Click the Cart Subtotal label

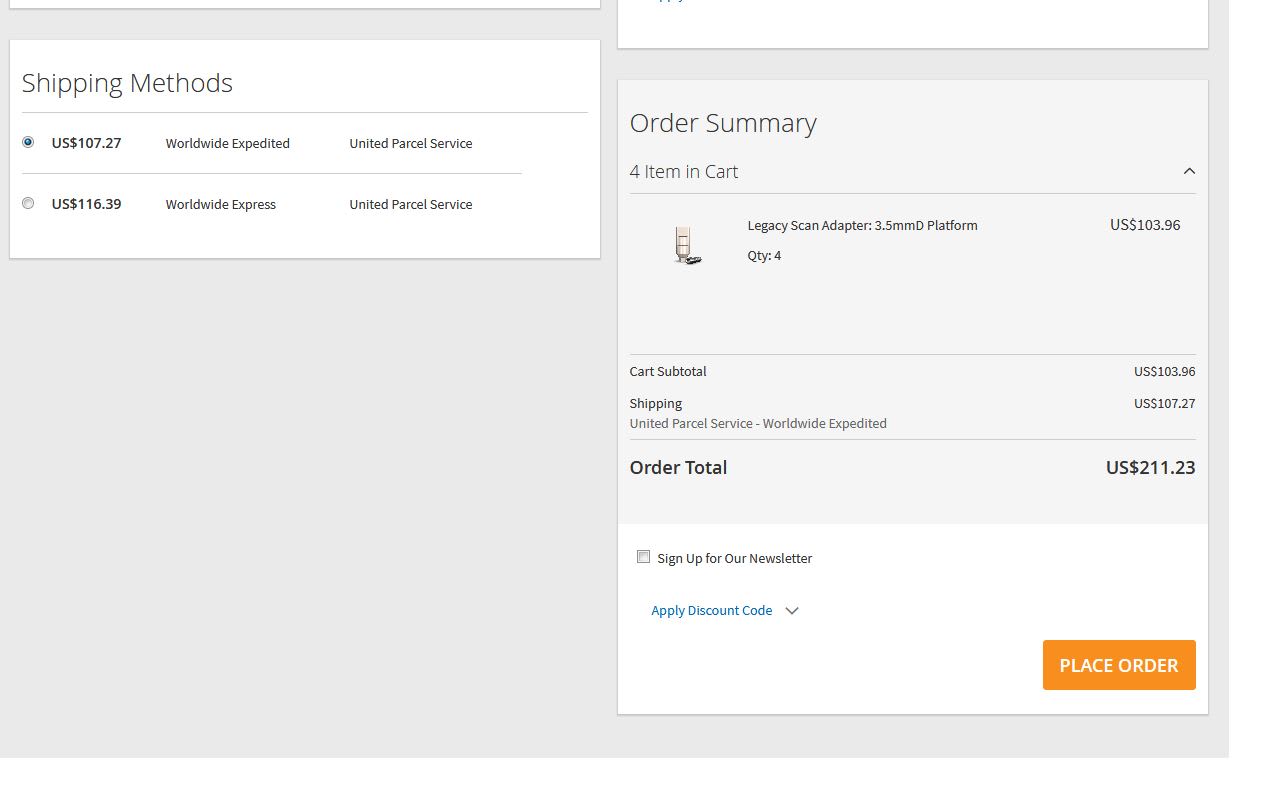click(x=668, y=372)
